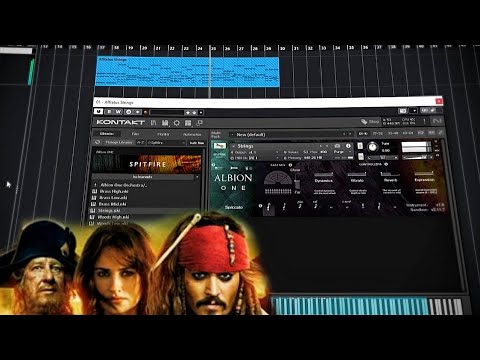Click the Reverb controller slider

tap(390, 174)
